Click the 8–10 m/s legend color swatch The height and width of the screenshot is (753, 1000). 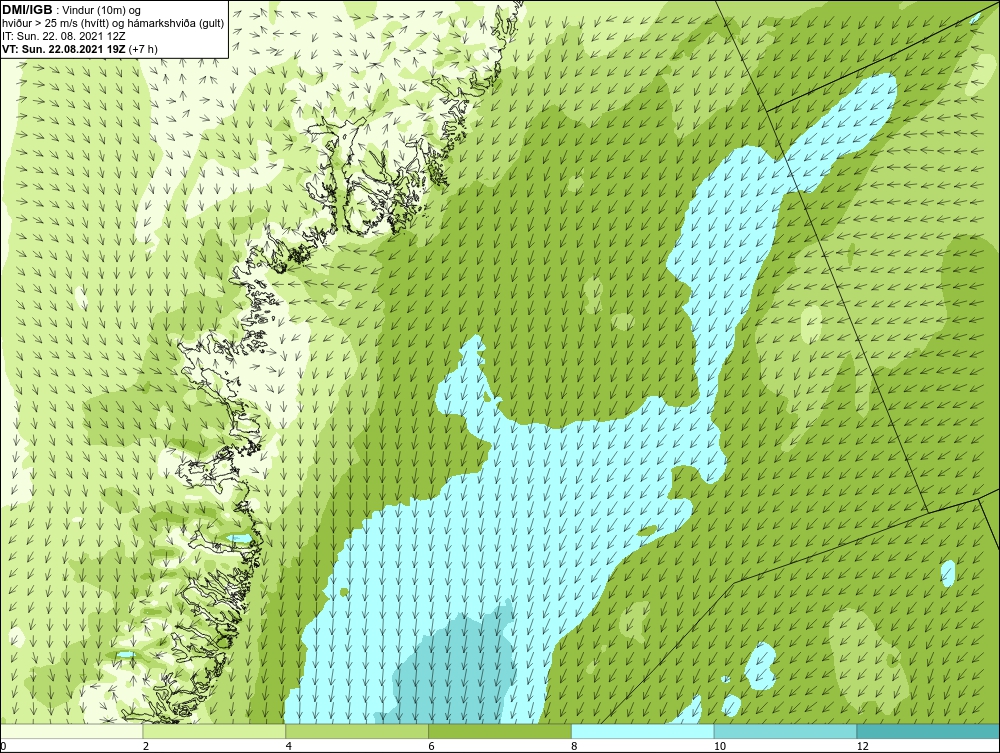643,731
